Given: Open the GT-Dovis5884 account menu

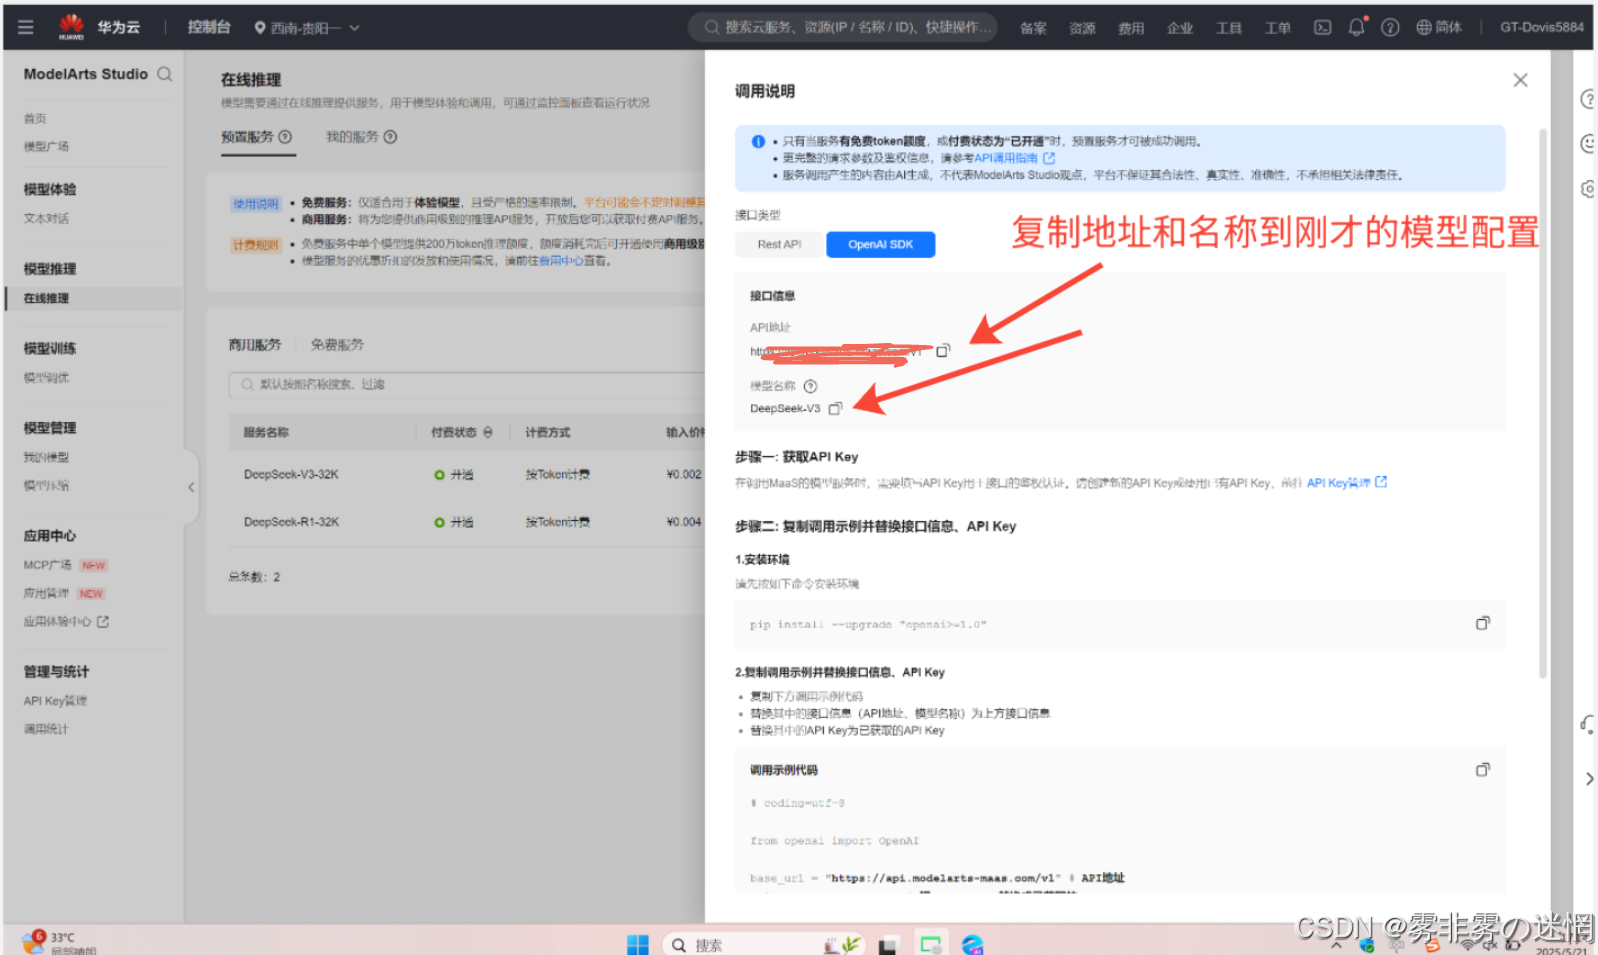Looking at the screenshot, I should (1541, 27).
